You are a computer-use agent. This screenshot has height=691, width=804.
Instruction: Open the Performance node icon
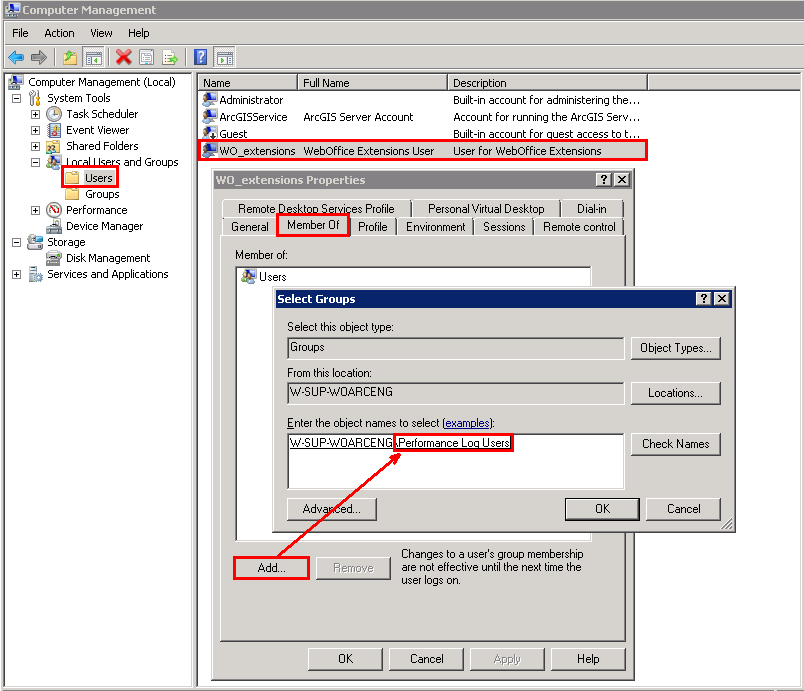tap(54, 209)
